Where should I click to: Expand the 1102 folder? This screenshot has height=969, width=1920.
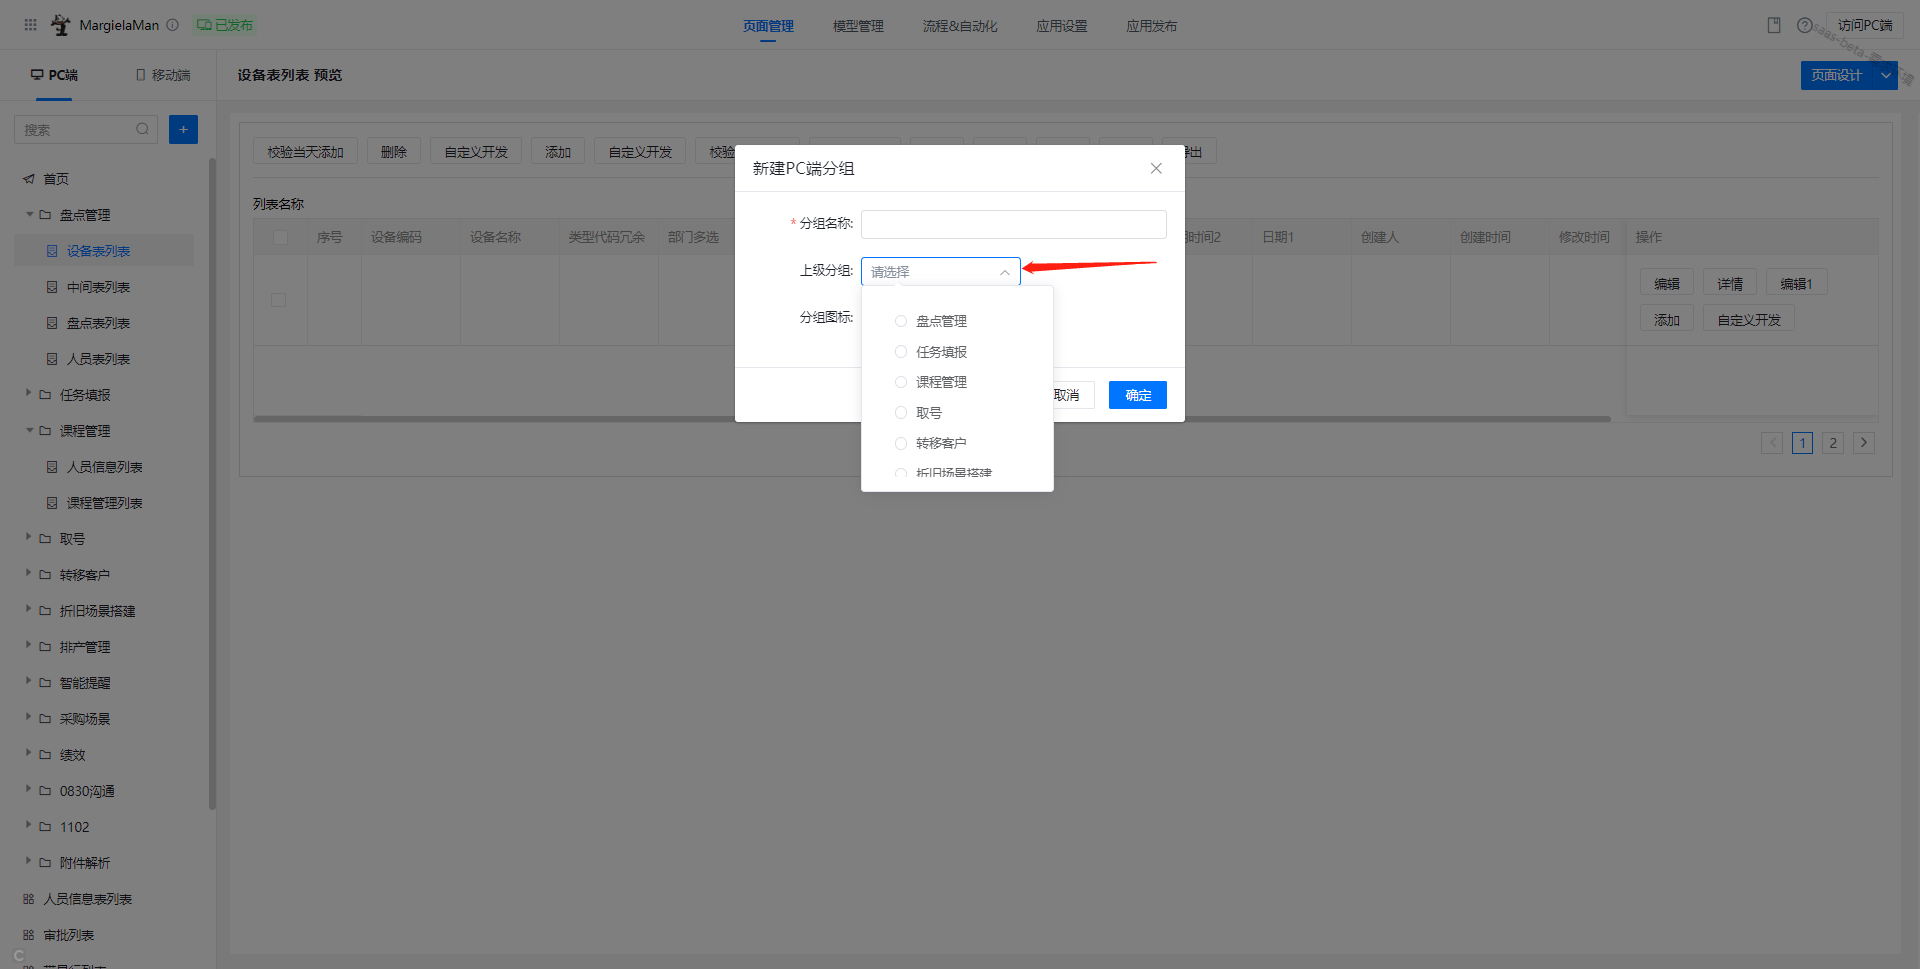point(29,826)
